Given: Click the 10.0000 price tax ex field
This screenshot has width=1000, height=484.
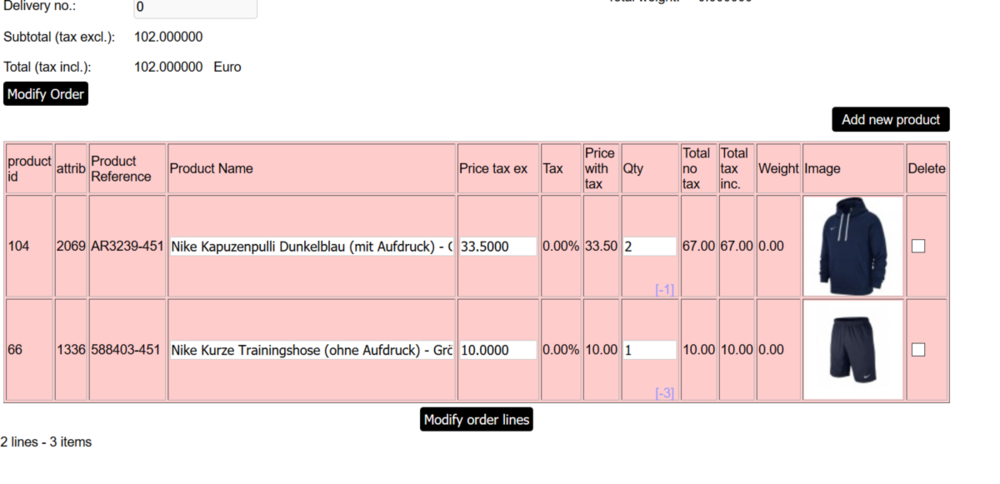Looking at the screenshot, I should [497, 350].
